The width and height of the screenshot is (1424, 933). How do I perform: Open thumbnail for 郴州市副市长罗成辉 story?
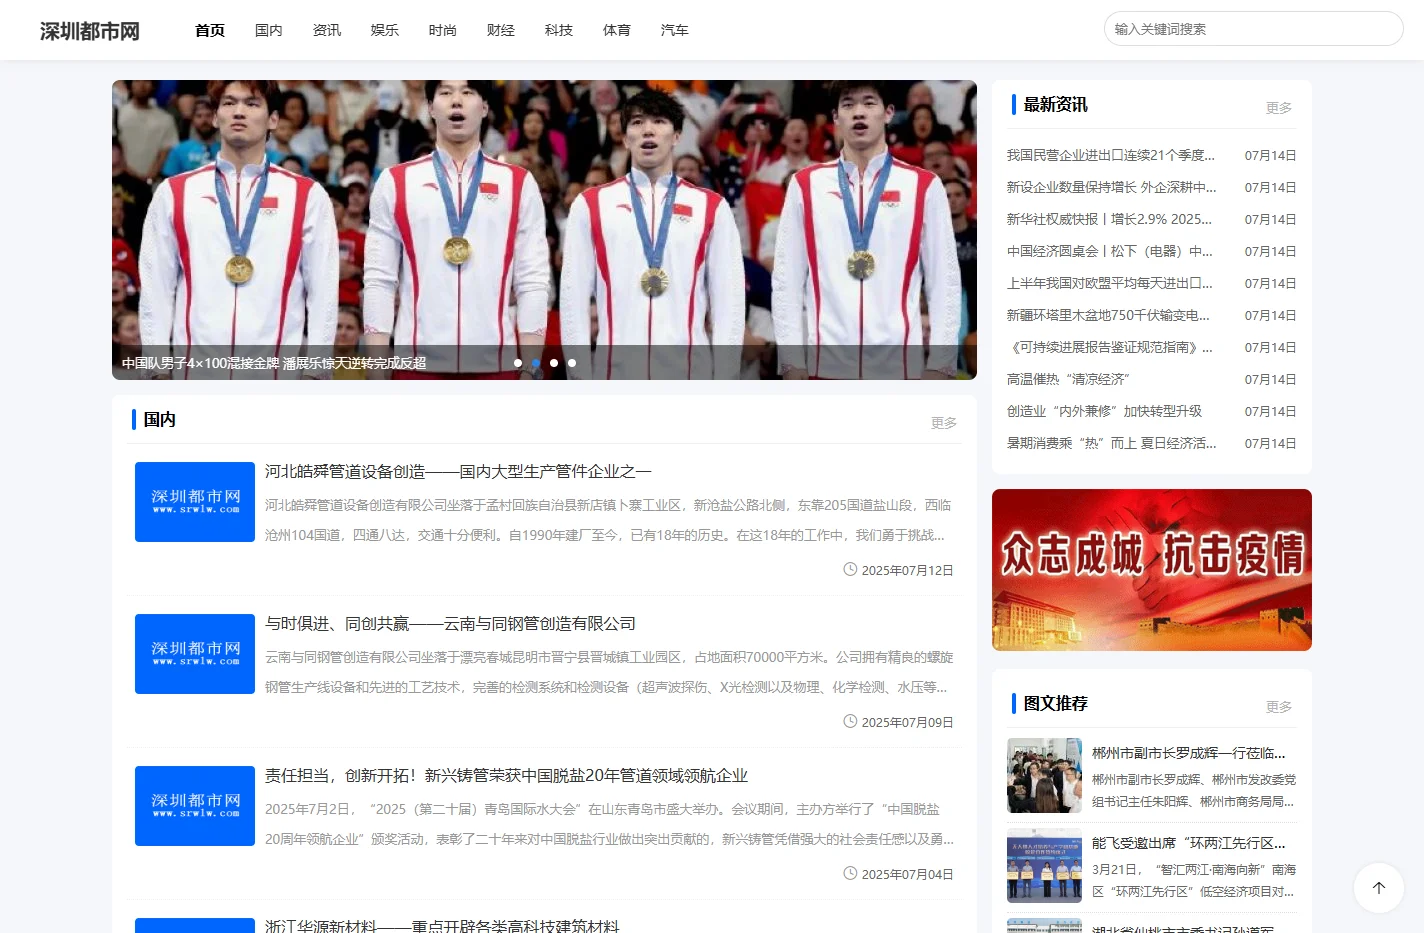coord(1044,775)
